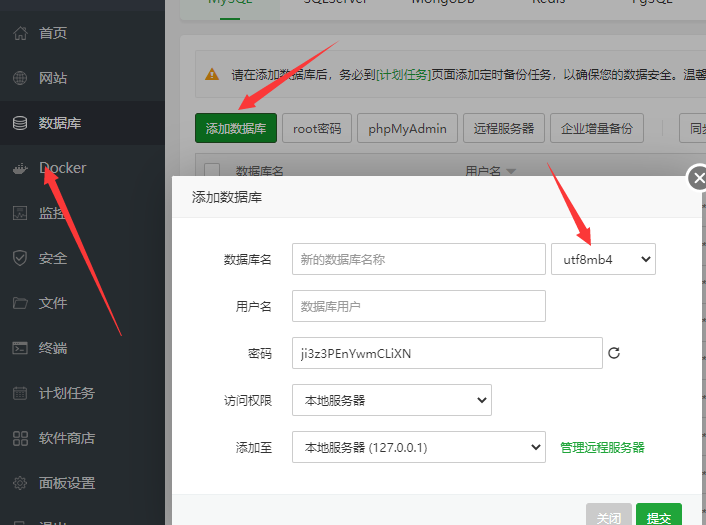Toggle the select-all checkbox in table header
Screen dimensions: 706x525
pyautogui.click(x=212, y=171)
